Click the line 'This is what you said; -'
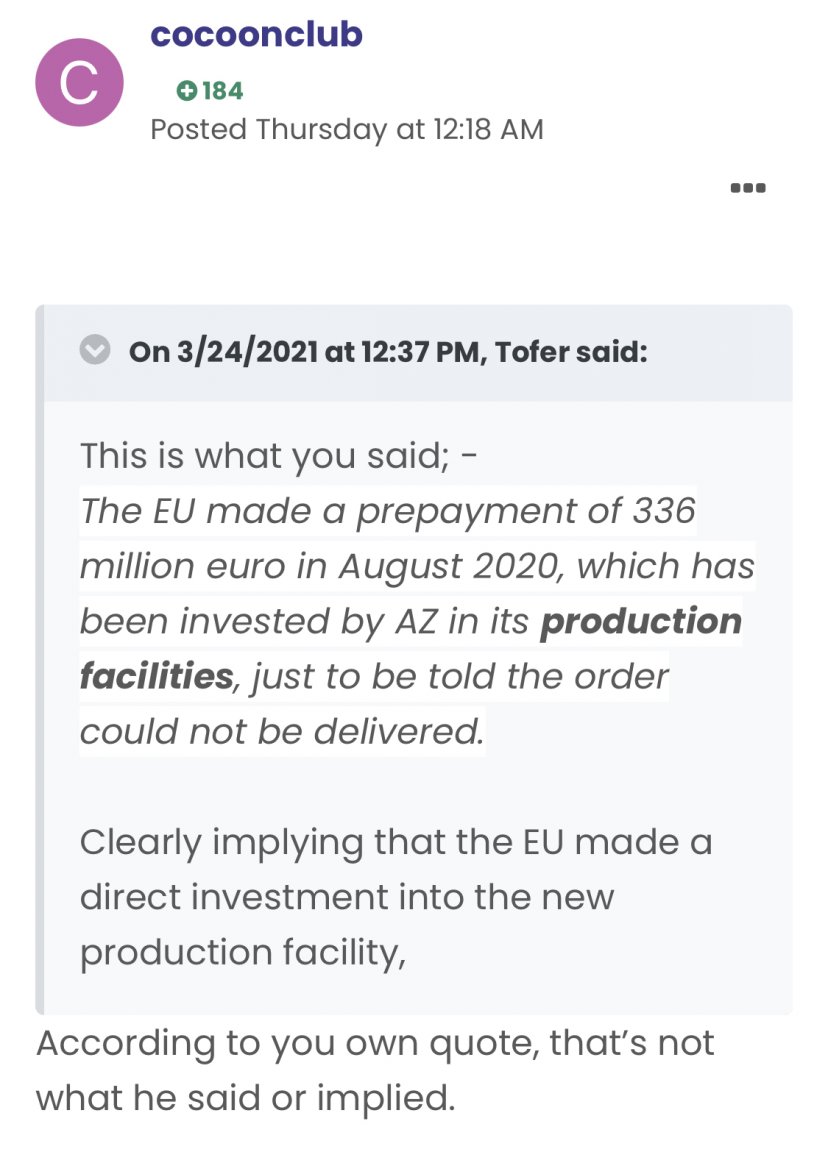828x1152 pixels. point(279,455)
